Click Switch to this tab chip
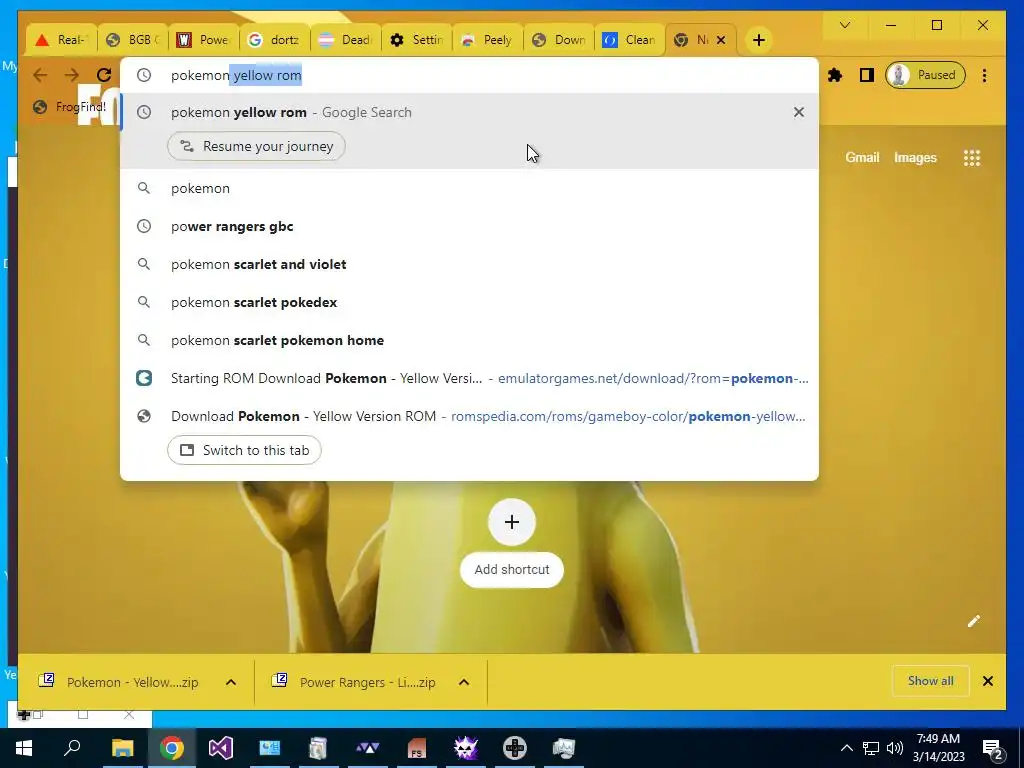 [x=244, y=450]
